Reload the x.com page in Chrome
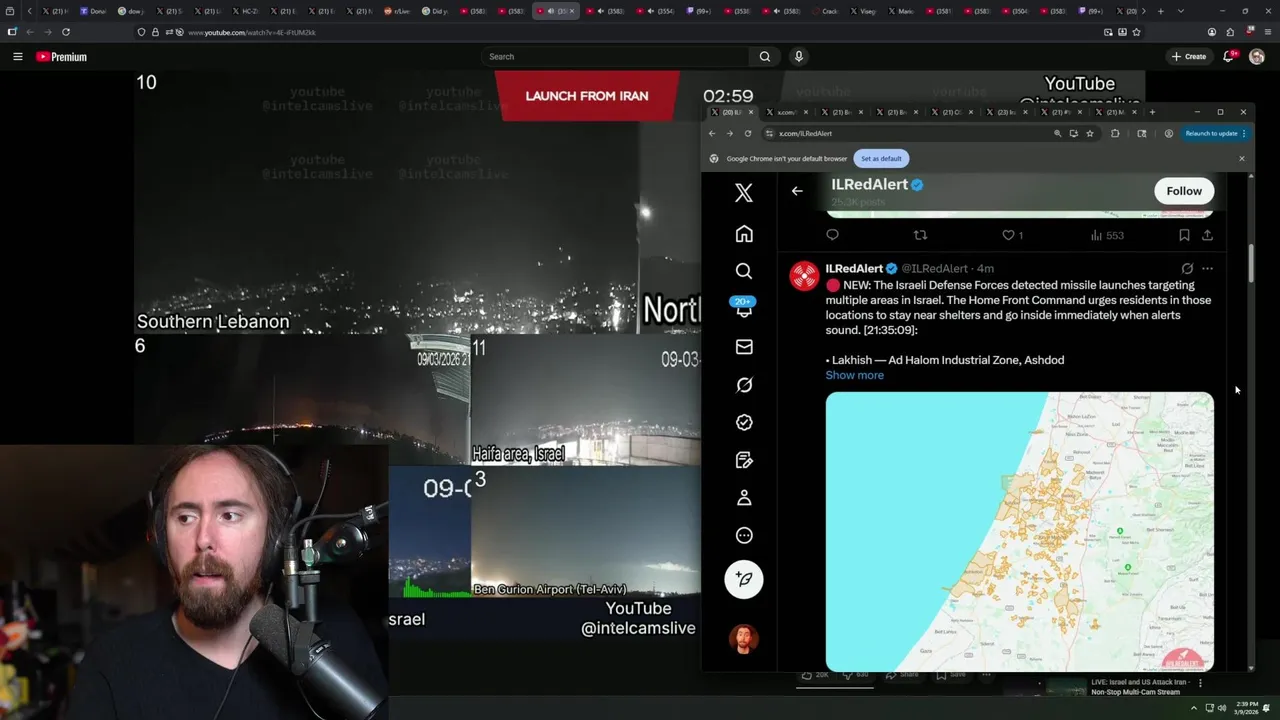The height and width of the screenshot is (720, 1280). click(748, 133)
